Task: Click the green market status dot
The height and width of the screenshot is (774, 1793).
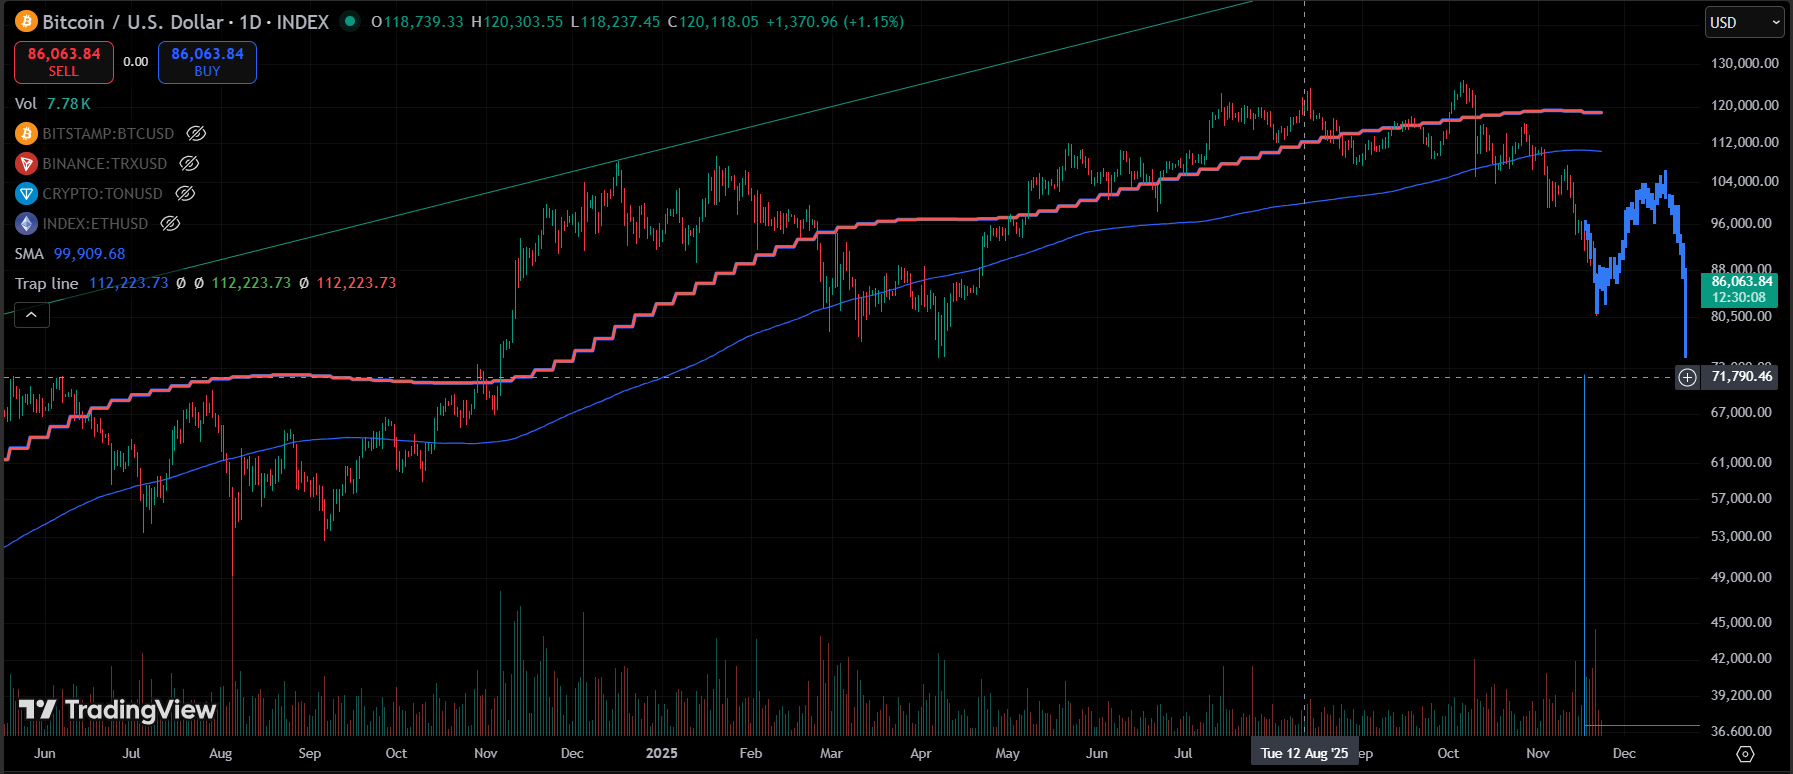Action: [349, 21]
